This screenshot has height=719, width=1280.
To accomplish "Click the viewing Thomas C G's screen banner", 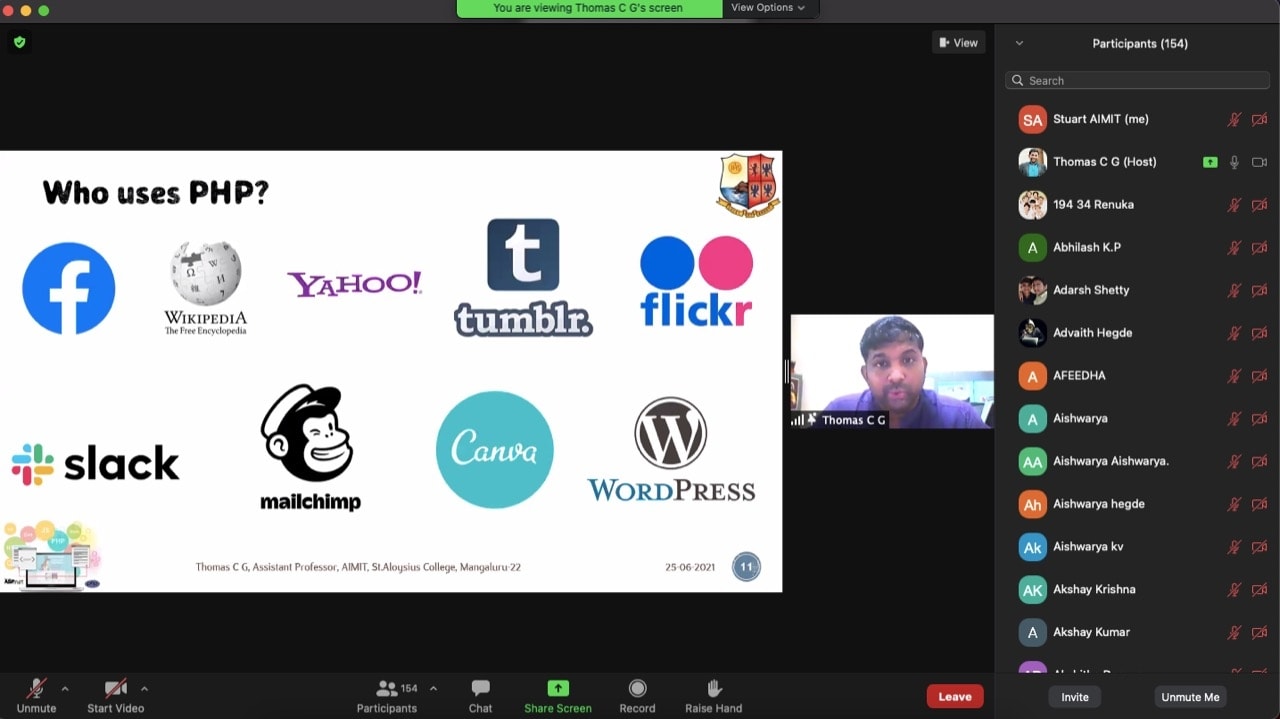I will coord(589,8).
